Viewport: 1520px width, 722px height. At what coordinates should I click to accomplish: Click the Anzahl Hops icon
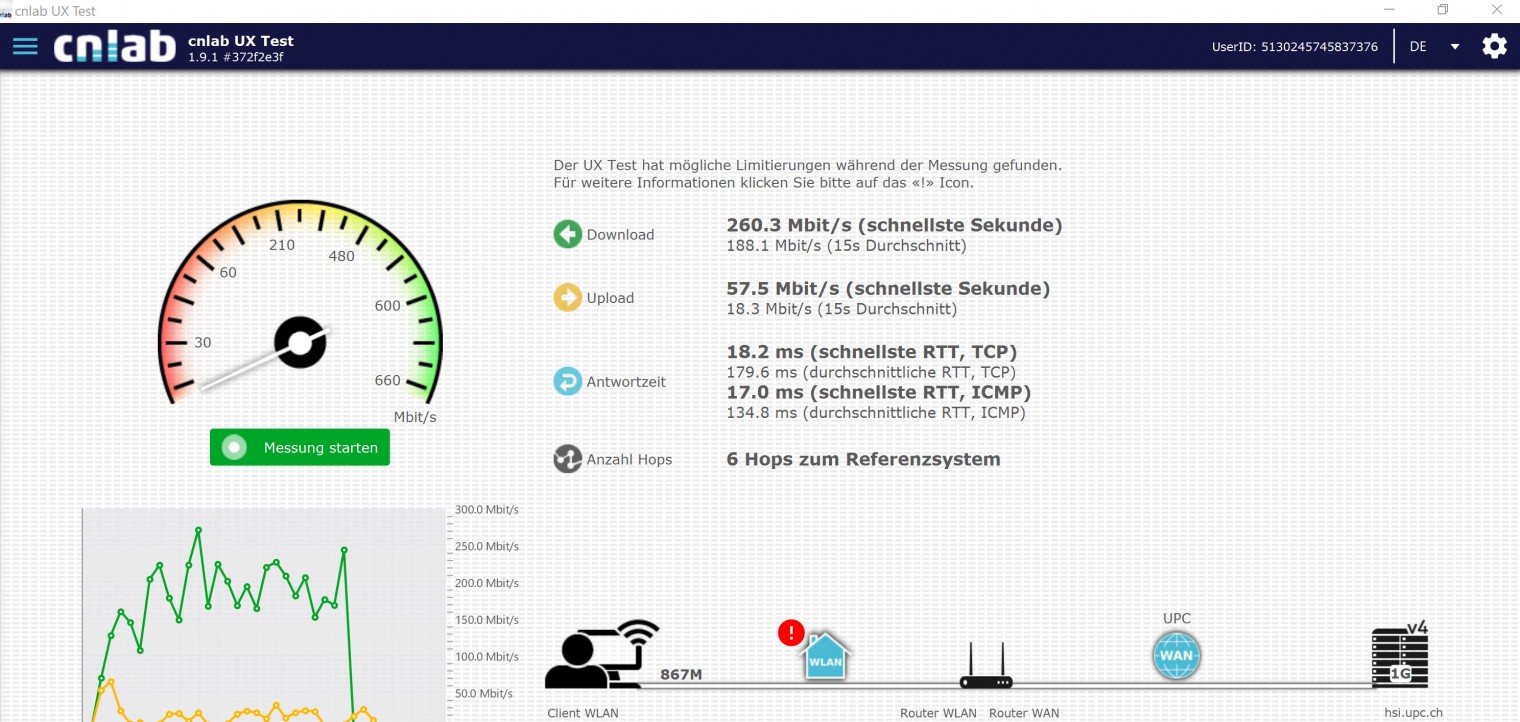tap(568, 459)
